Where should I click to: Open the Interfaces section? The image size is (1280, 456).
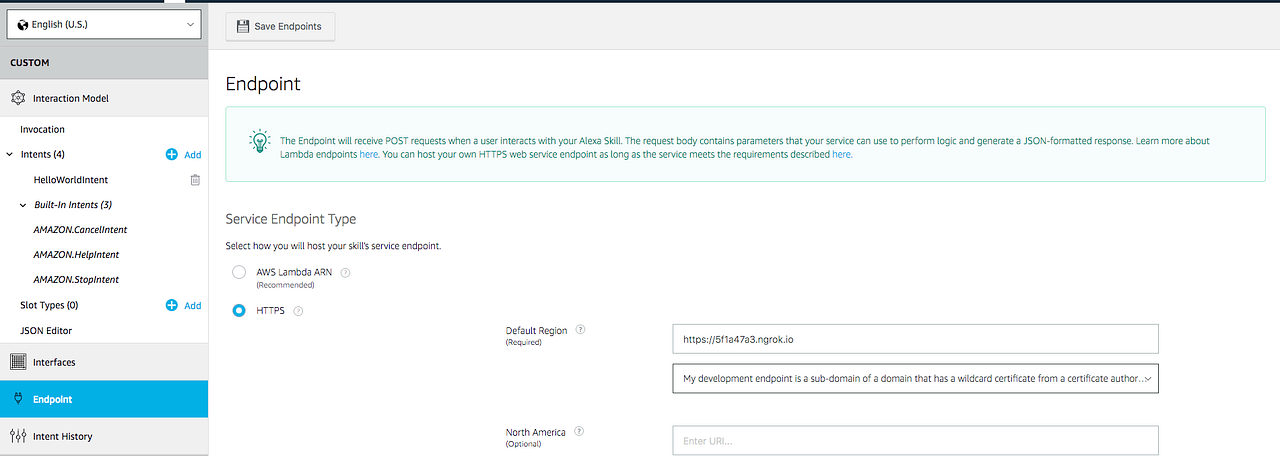(104, 362)
